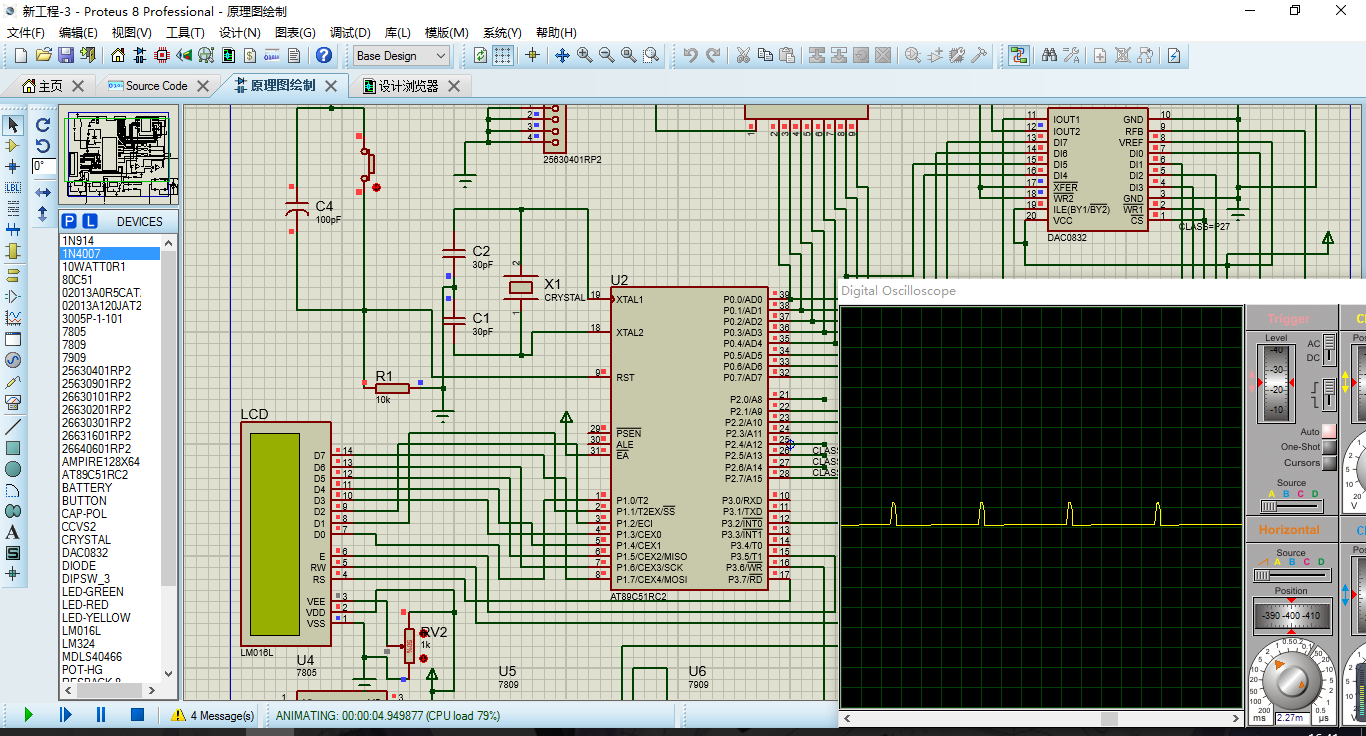This screenshot has width=1366, height=736.
Task: Open the 4 Message(s) log
Action: [x=213, y=716]
